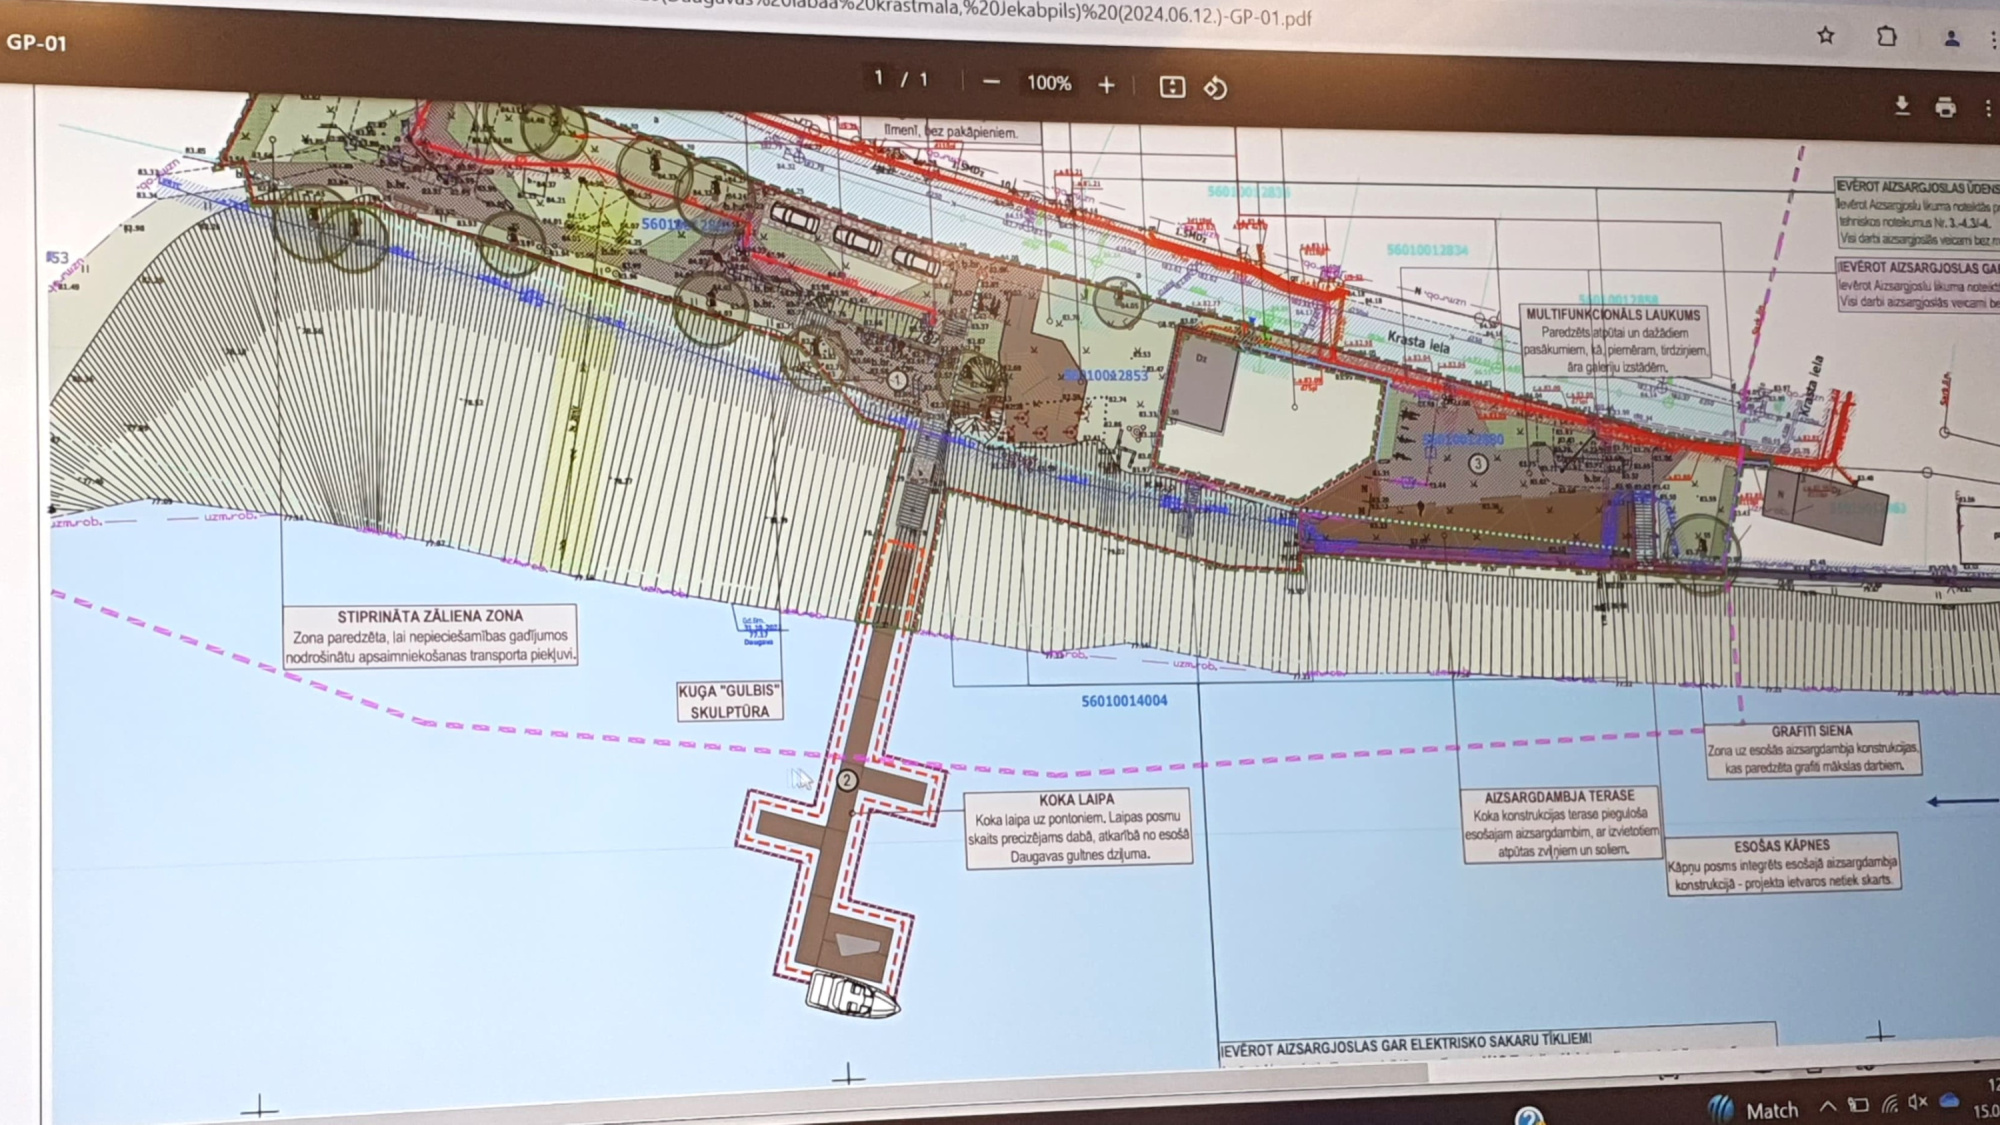Screen dimensions: 2000x1125
Task: Click the page number input field
Action: (879, 78)
